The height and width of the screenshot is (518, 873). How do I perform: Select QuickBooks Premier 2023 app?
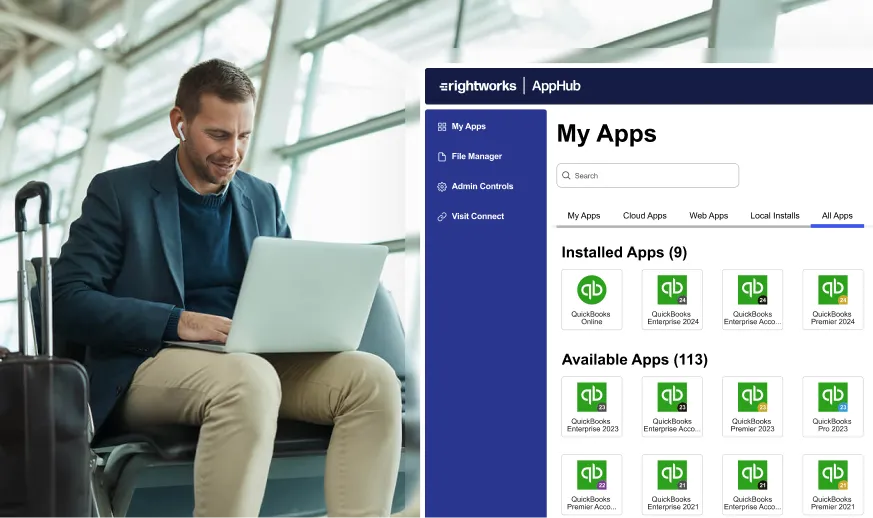pyautogui.click(x=752, y=407)
